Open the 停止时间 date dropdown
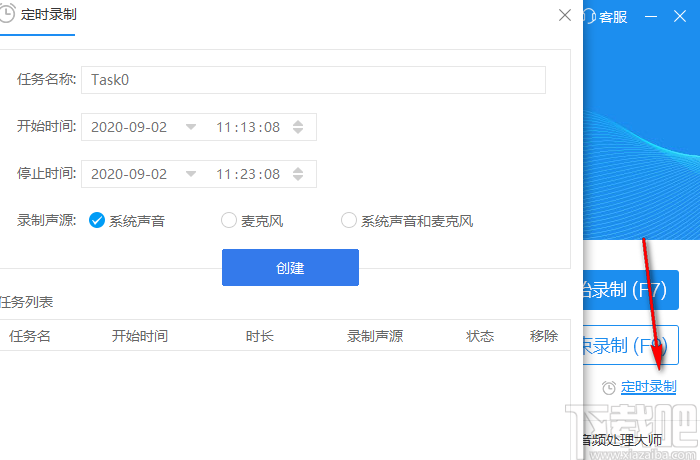This screenshot has height=460, width=700. (191, 174)
